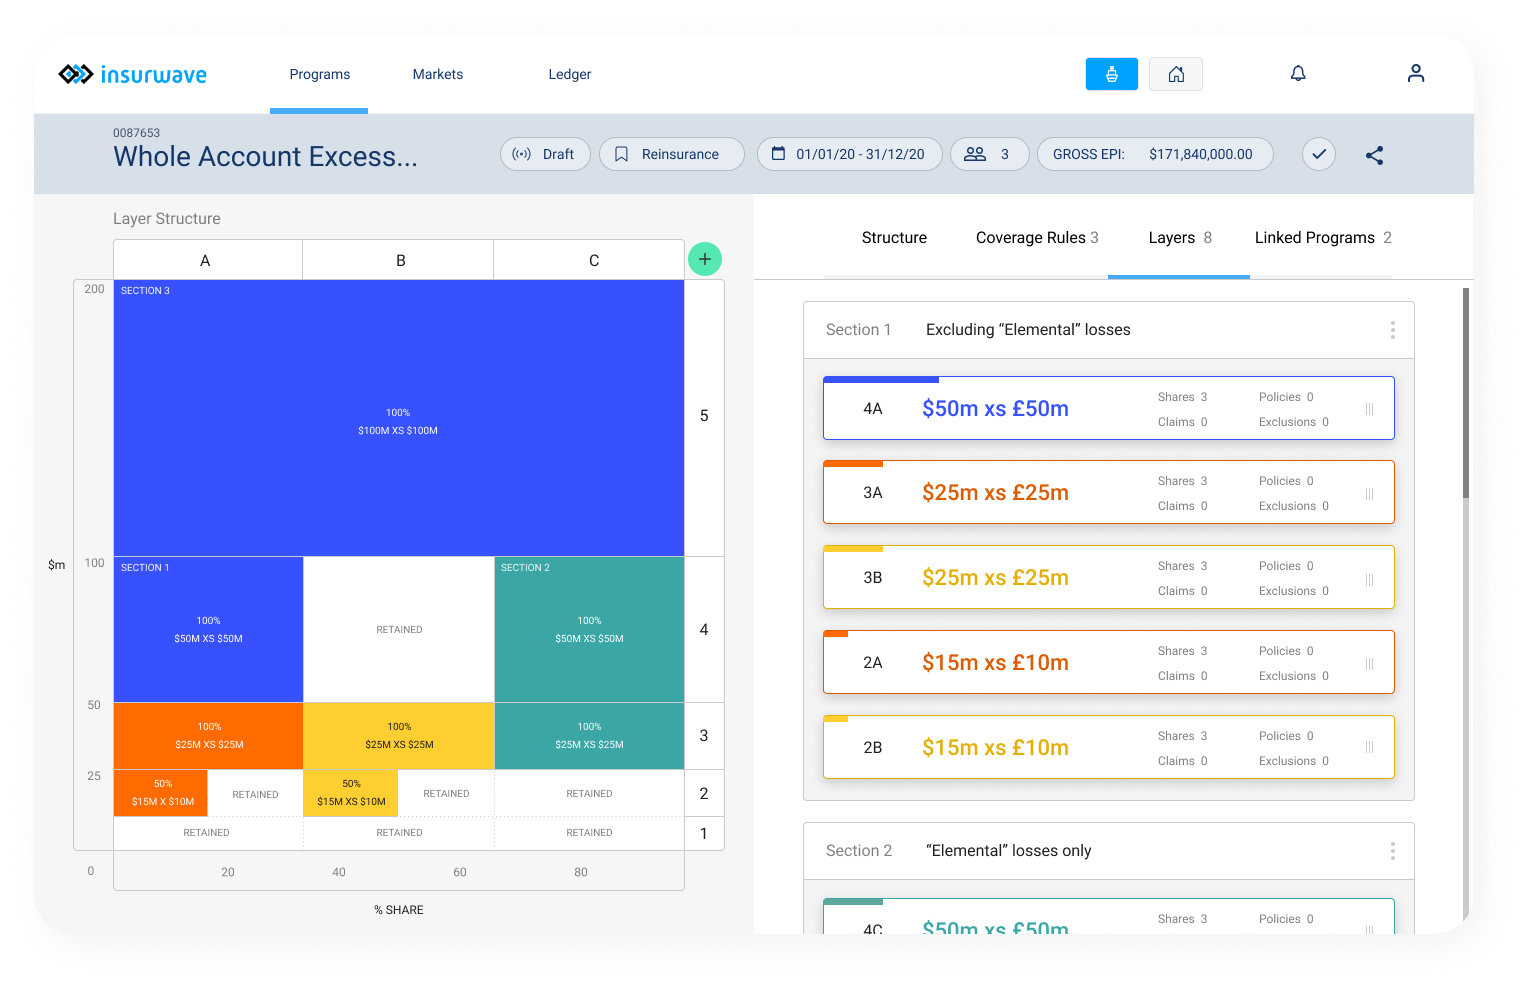Click the share icon in header
The height and width of the screenshot is (988, 1528).
click(x=1375, y=155)
